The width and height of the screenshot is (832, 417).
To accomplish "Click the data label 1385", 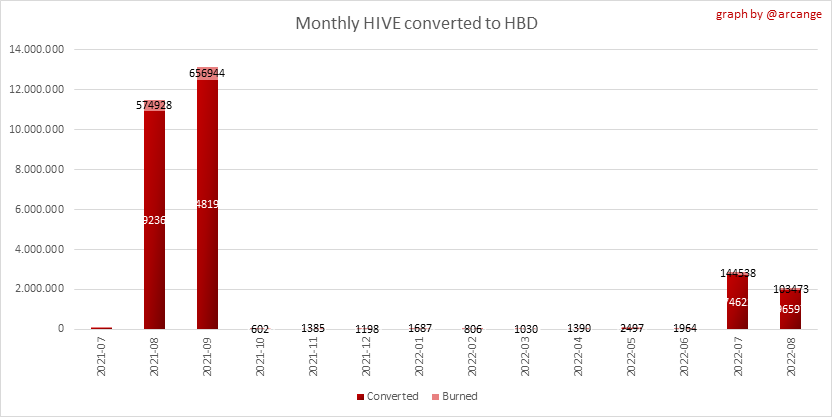I will (x=313, y=328).
